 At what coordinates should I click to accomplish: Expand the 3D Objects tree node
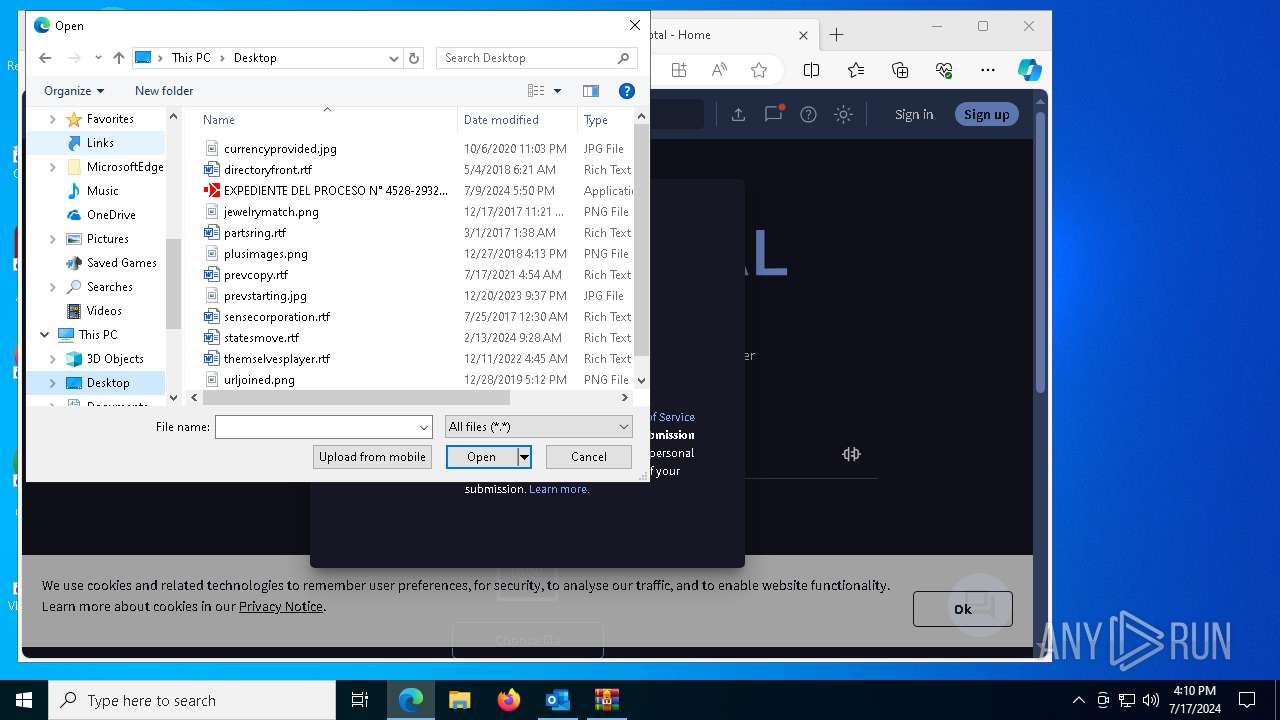[53, 359]
